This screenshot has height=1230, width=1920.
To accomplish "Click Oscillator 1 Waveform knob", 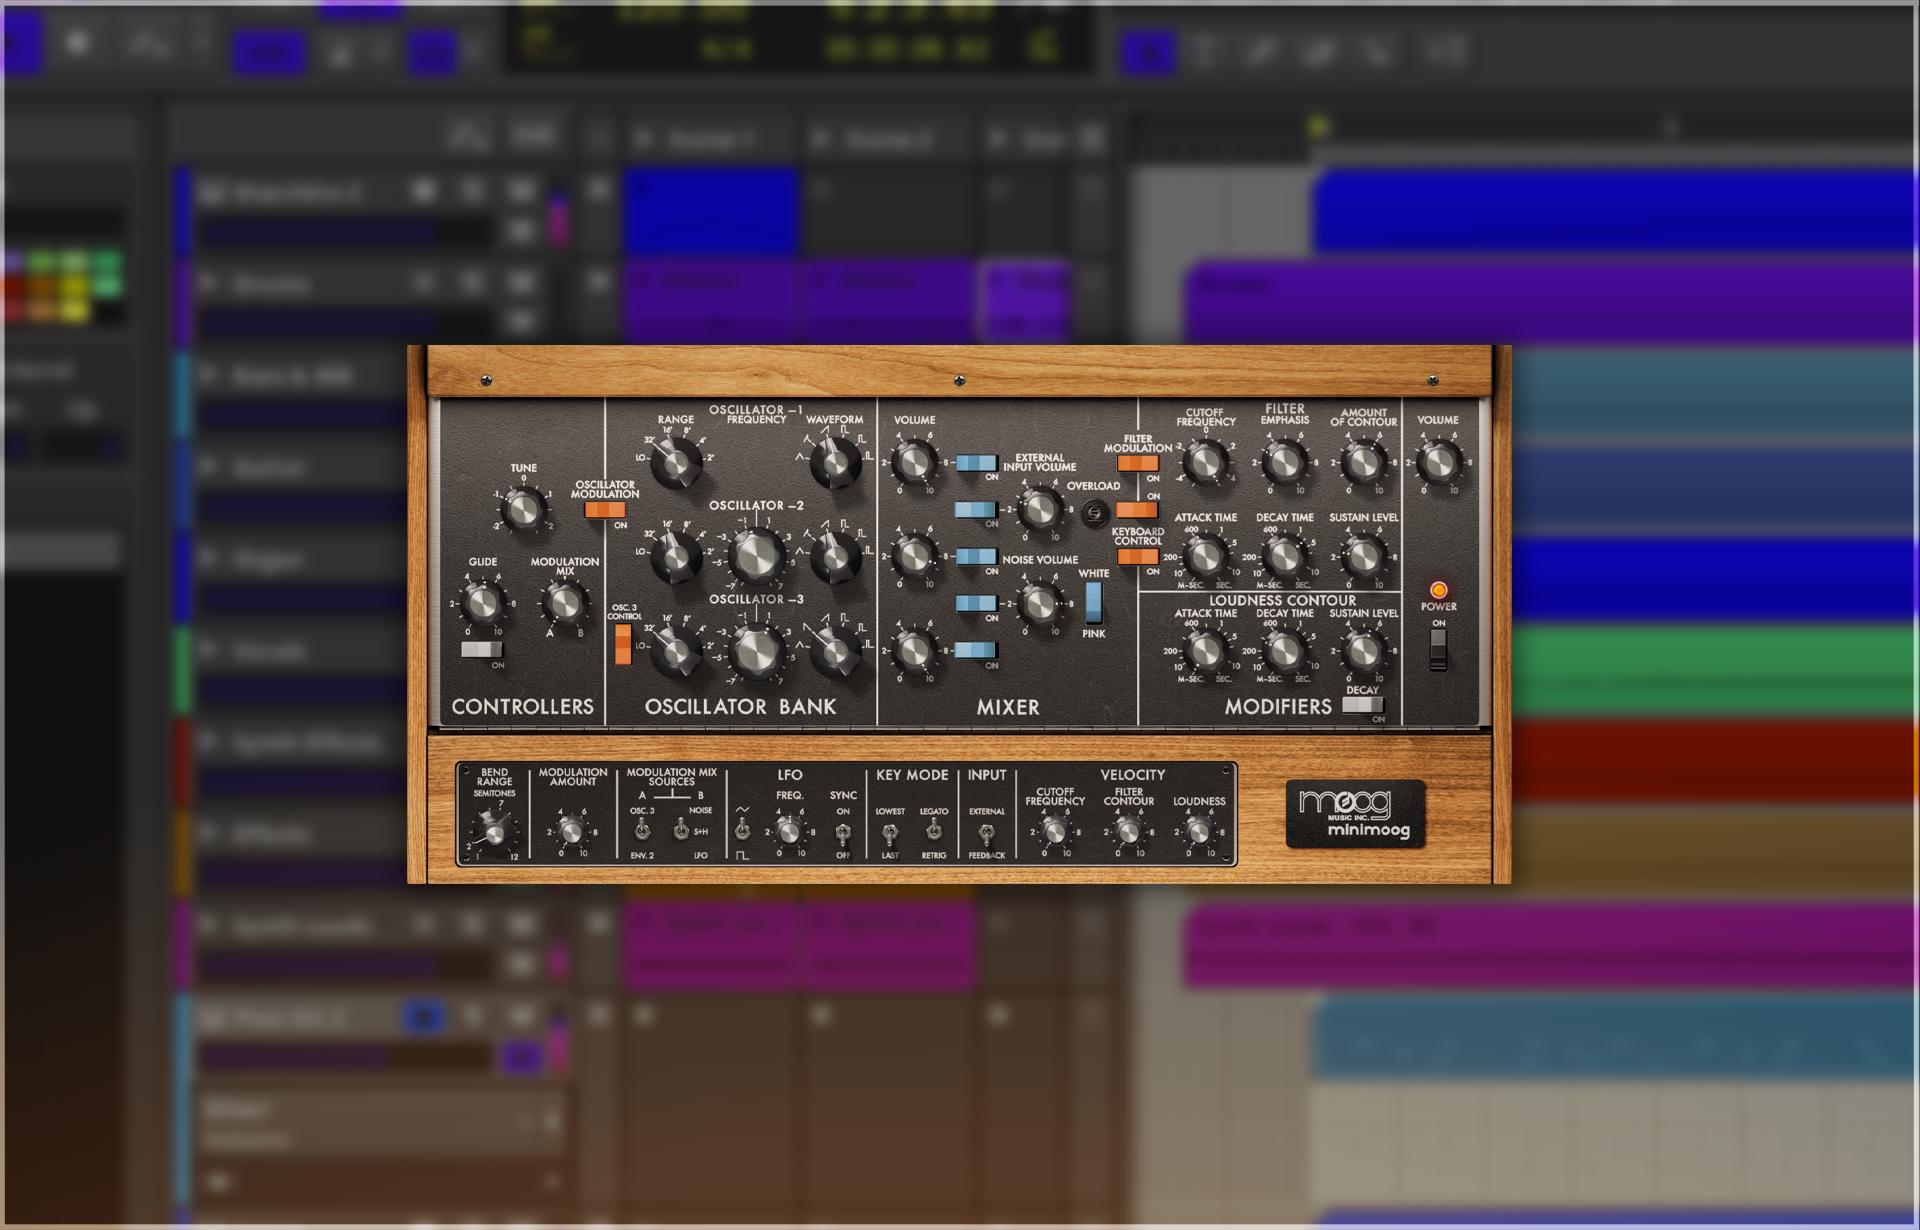I will (x=834, y=463).
